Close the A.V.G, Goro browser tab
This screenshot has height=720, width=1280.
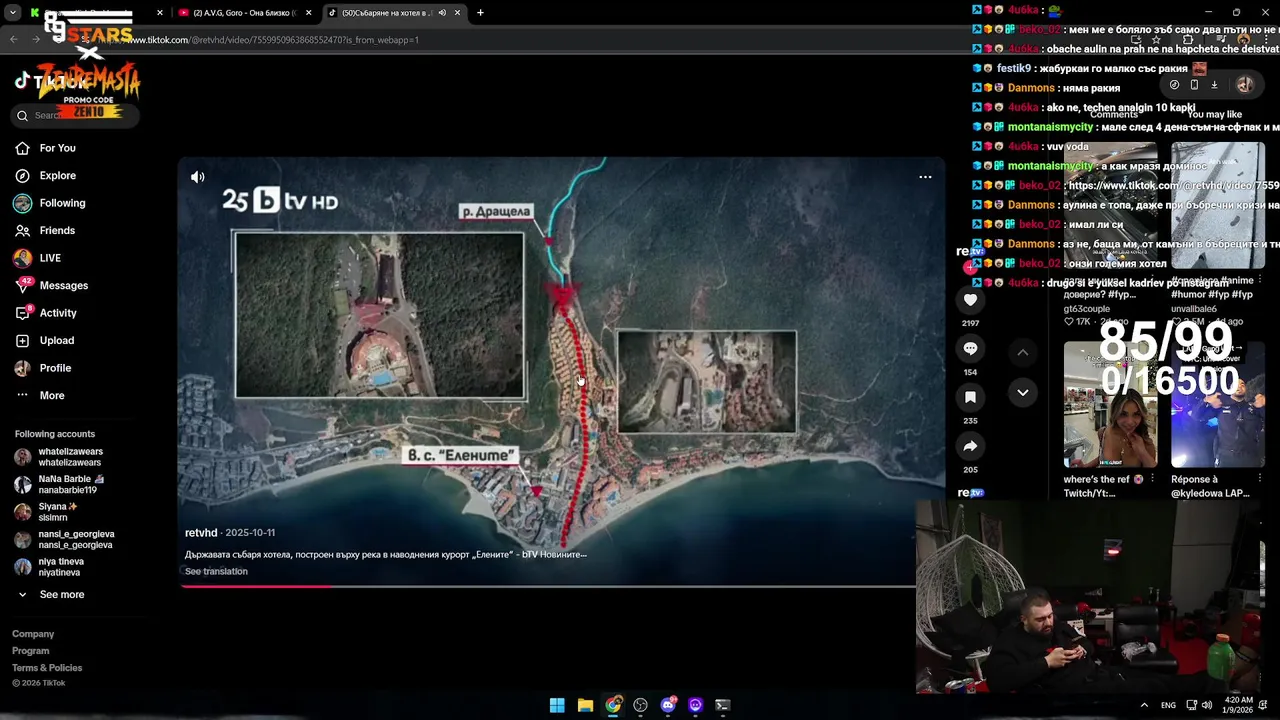pyautogui.click(x=308, y=13)
